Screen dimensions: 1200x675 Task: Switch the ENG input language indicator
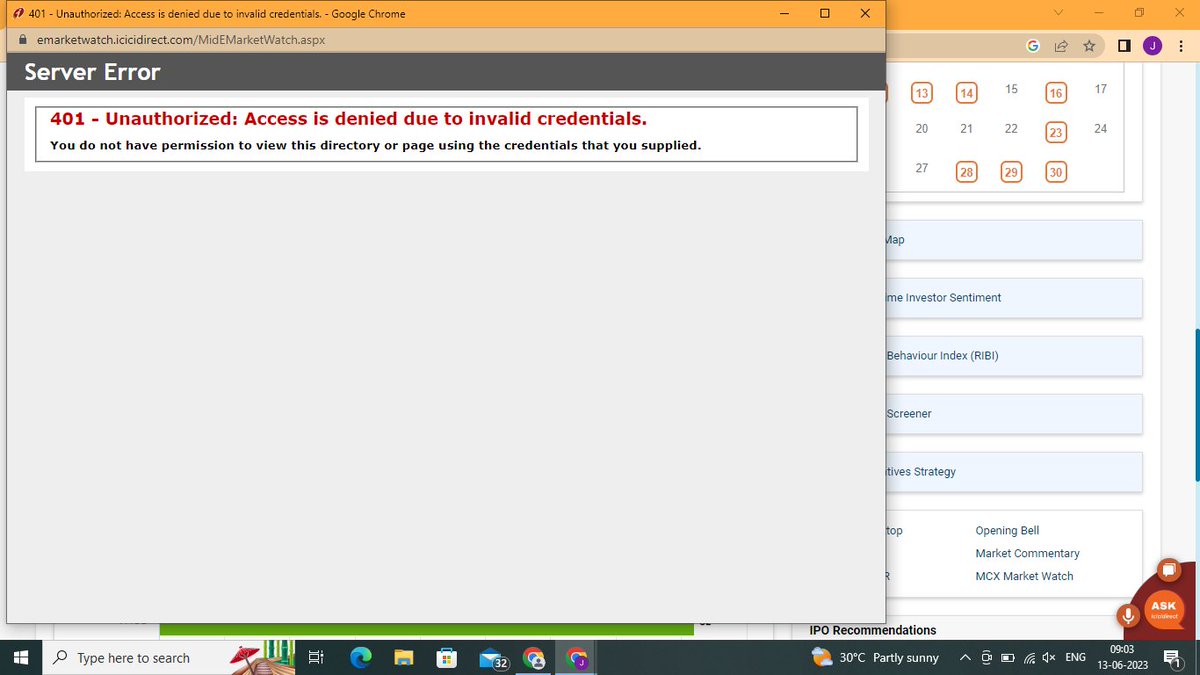[1075, 657]
